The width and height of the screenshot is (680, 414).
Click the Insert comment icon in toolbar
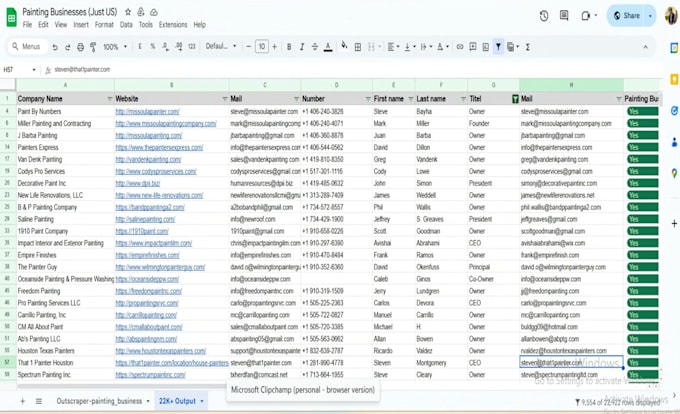pyautogui.click(x=473, y=47)
